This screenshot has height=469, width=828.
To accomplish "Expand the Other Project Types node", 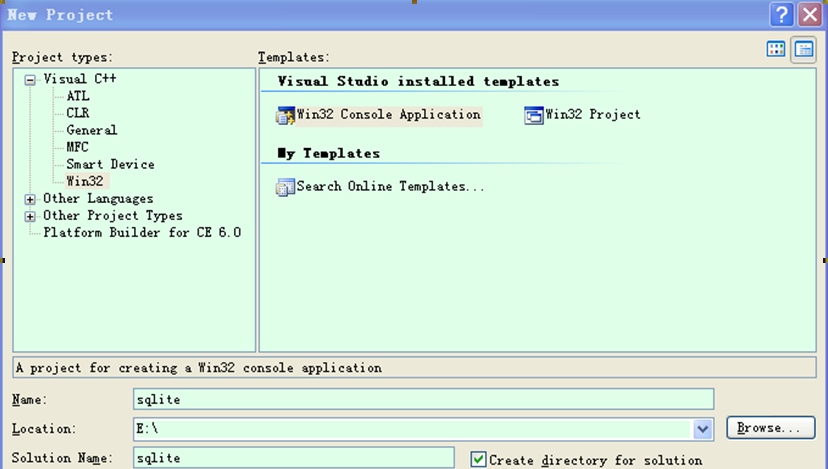I will (30, 217).
